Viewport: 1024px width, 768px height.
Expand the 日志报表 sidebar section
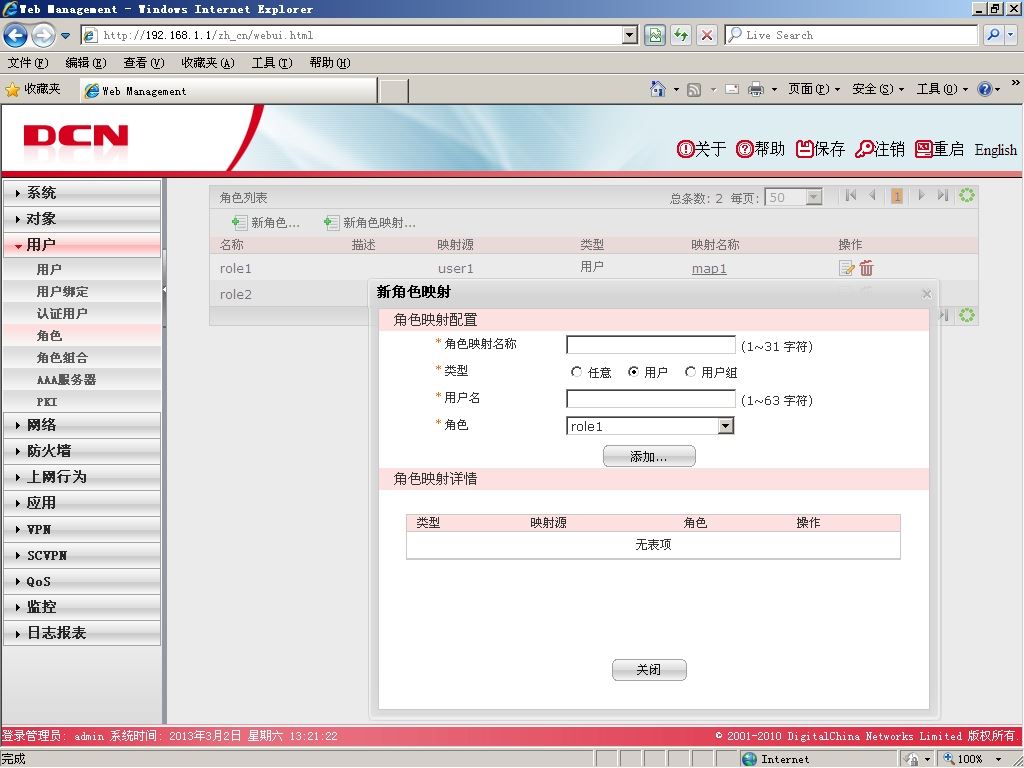point(82,633)
